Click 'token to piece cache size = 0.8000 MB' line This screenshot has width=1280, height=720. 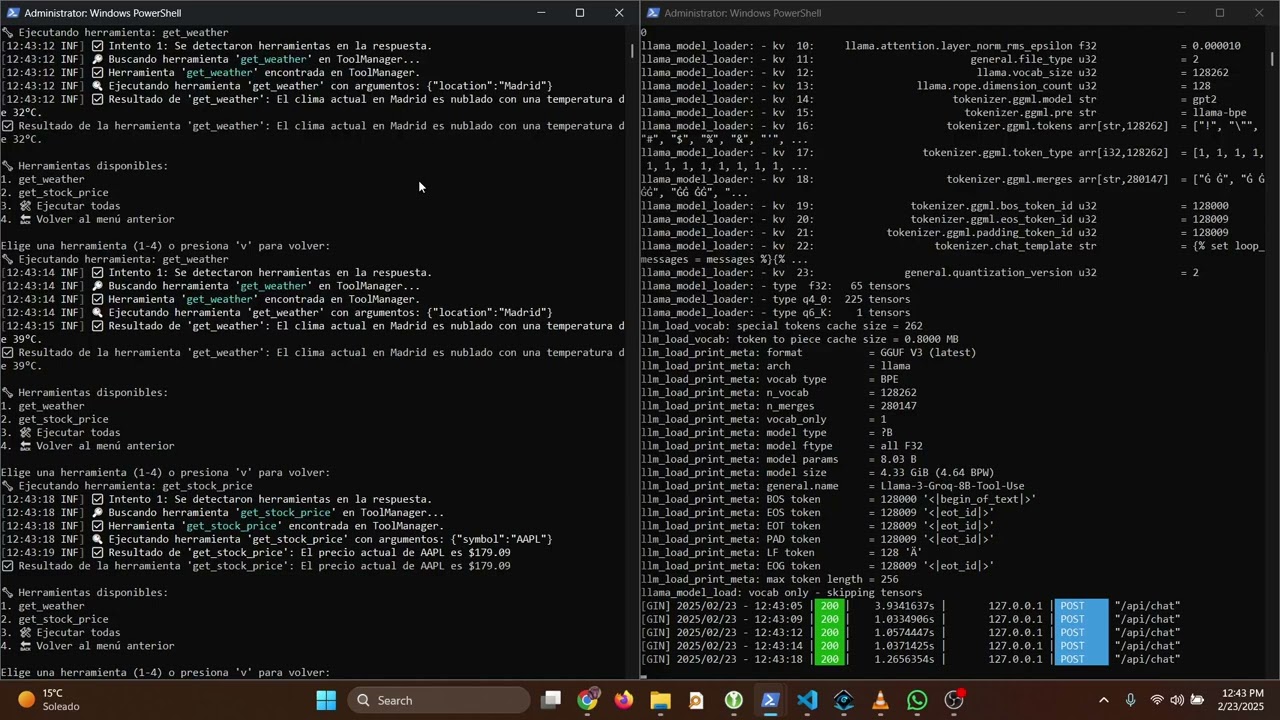pyautogui.click(x=799, y=339)
